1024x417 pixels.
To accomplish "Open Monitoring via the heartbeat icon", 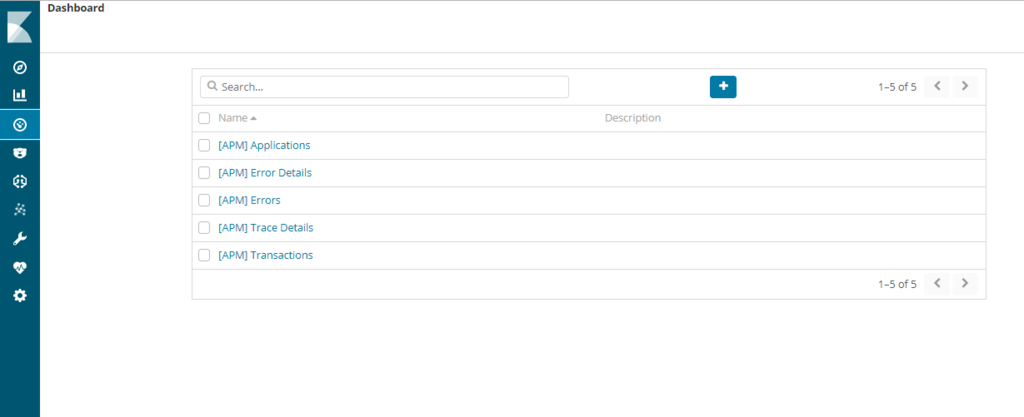I will (x=20, y=267).
